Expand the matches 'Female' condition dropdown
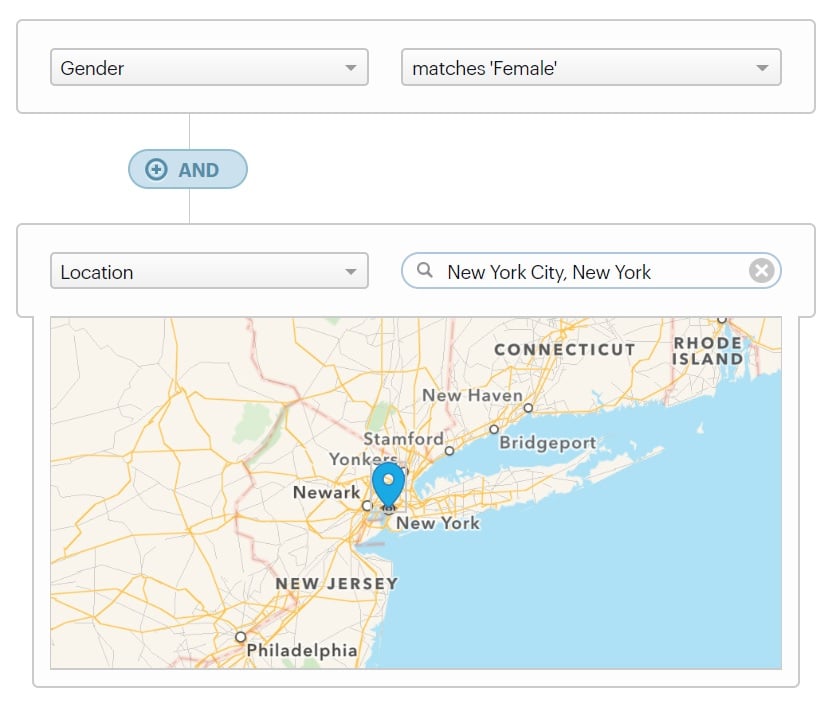835x712 pixels. coord(590,68)
